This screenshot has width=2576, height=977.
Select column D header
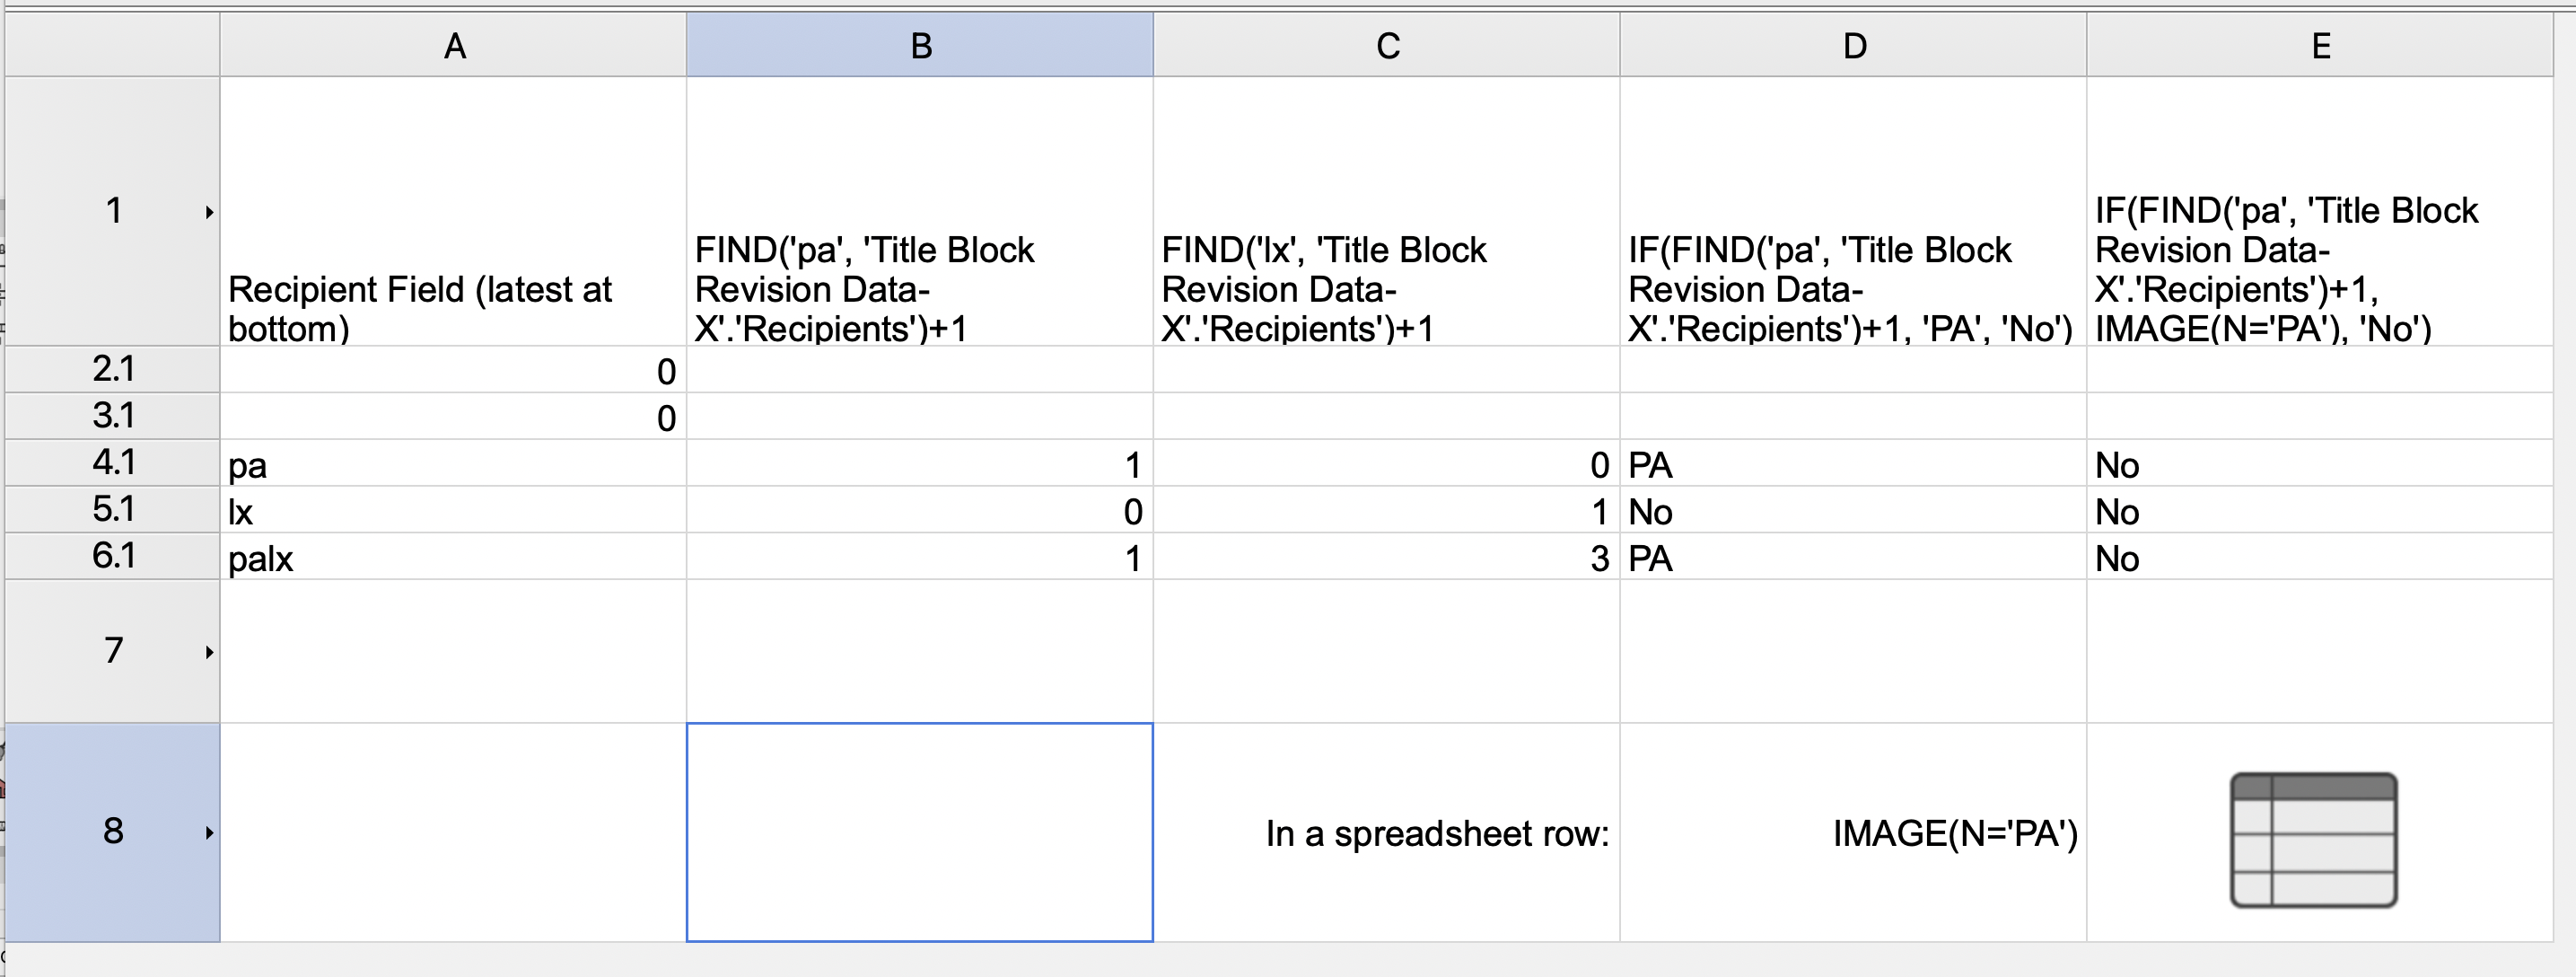pos(1853,46)
